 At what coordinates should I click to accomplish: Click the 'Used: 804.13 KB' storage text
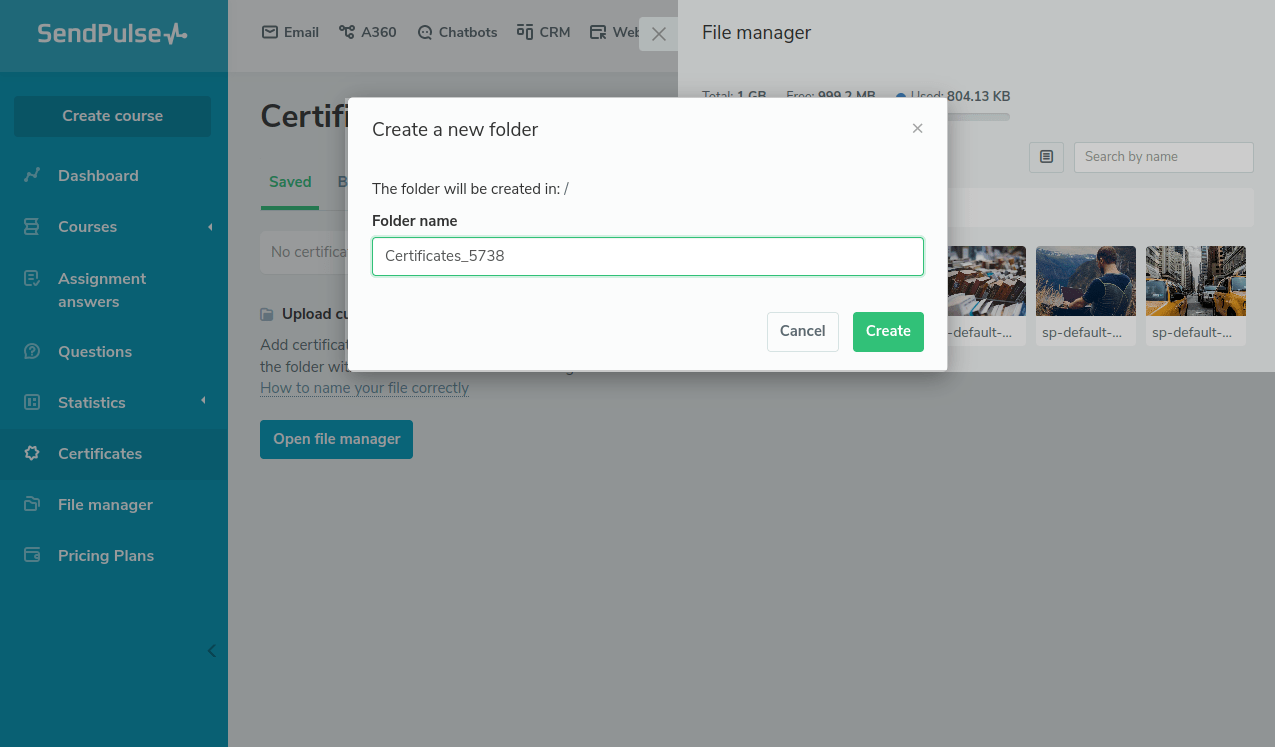(960, 97)
